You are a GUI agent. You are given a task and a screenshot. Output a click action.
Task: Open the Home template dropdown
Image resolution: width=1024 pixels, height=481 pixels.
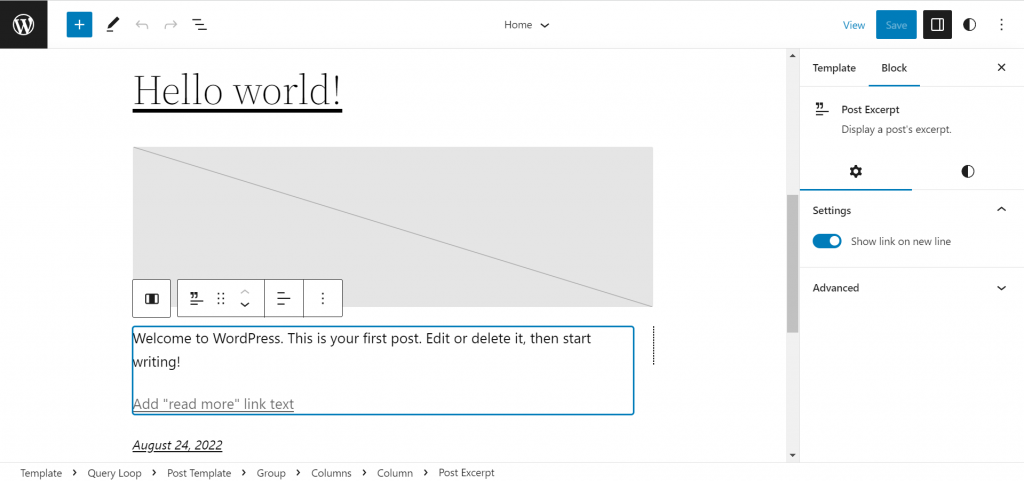pyautogui.click(x=526, y=25)
